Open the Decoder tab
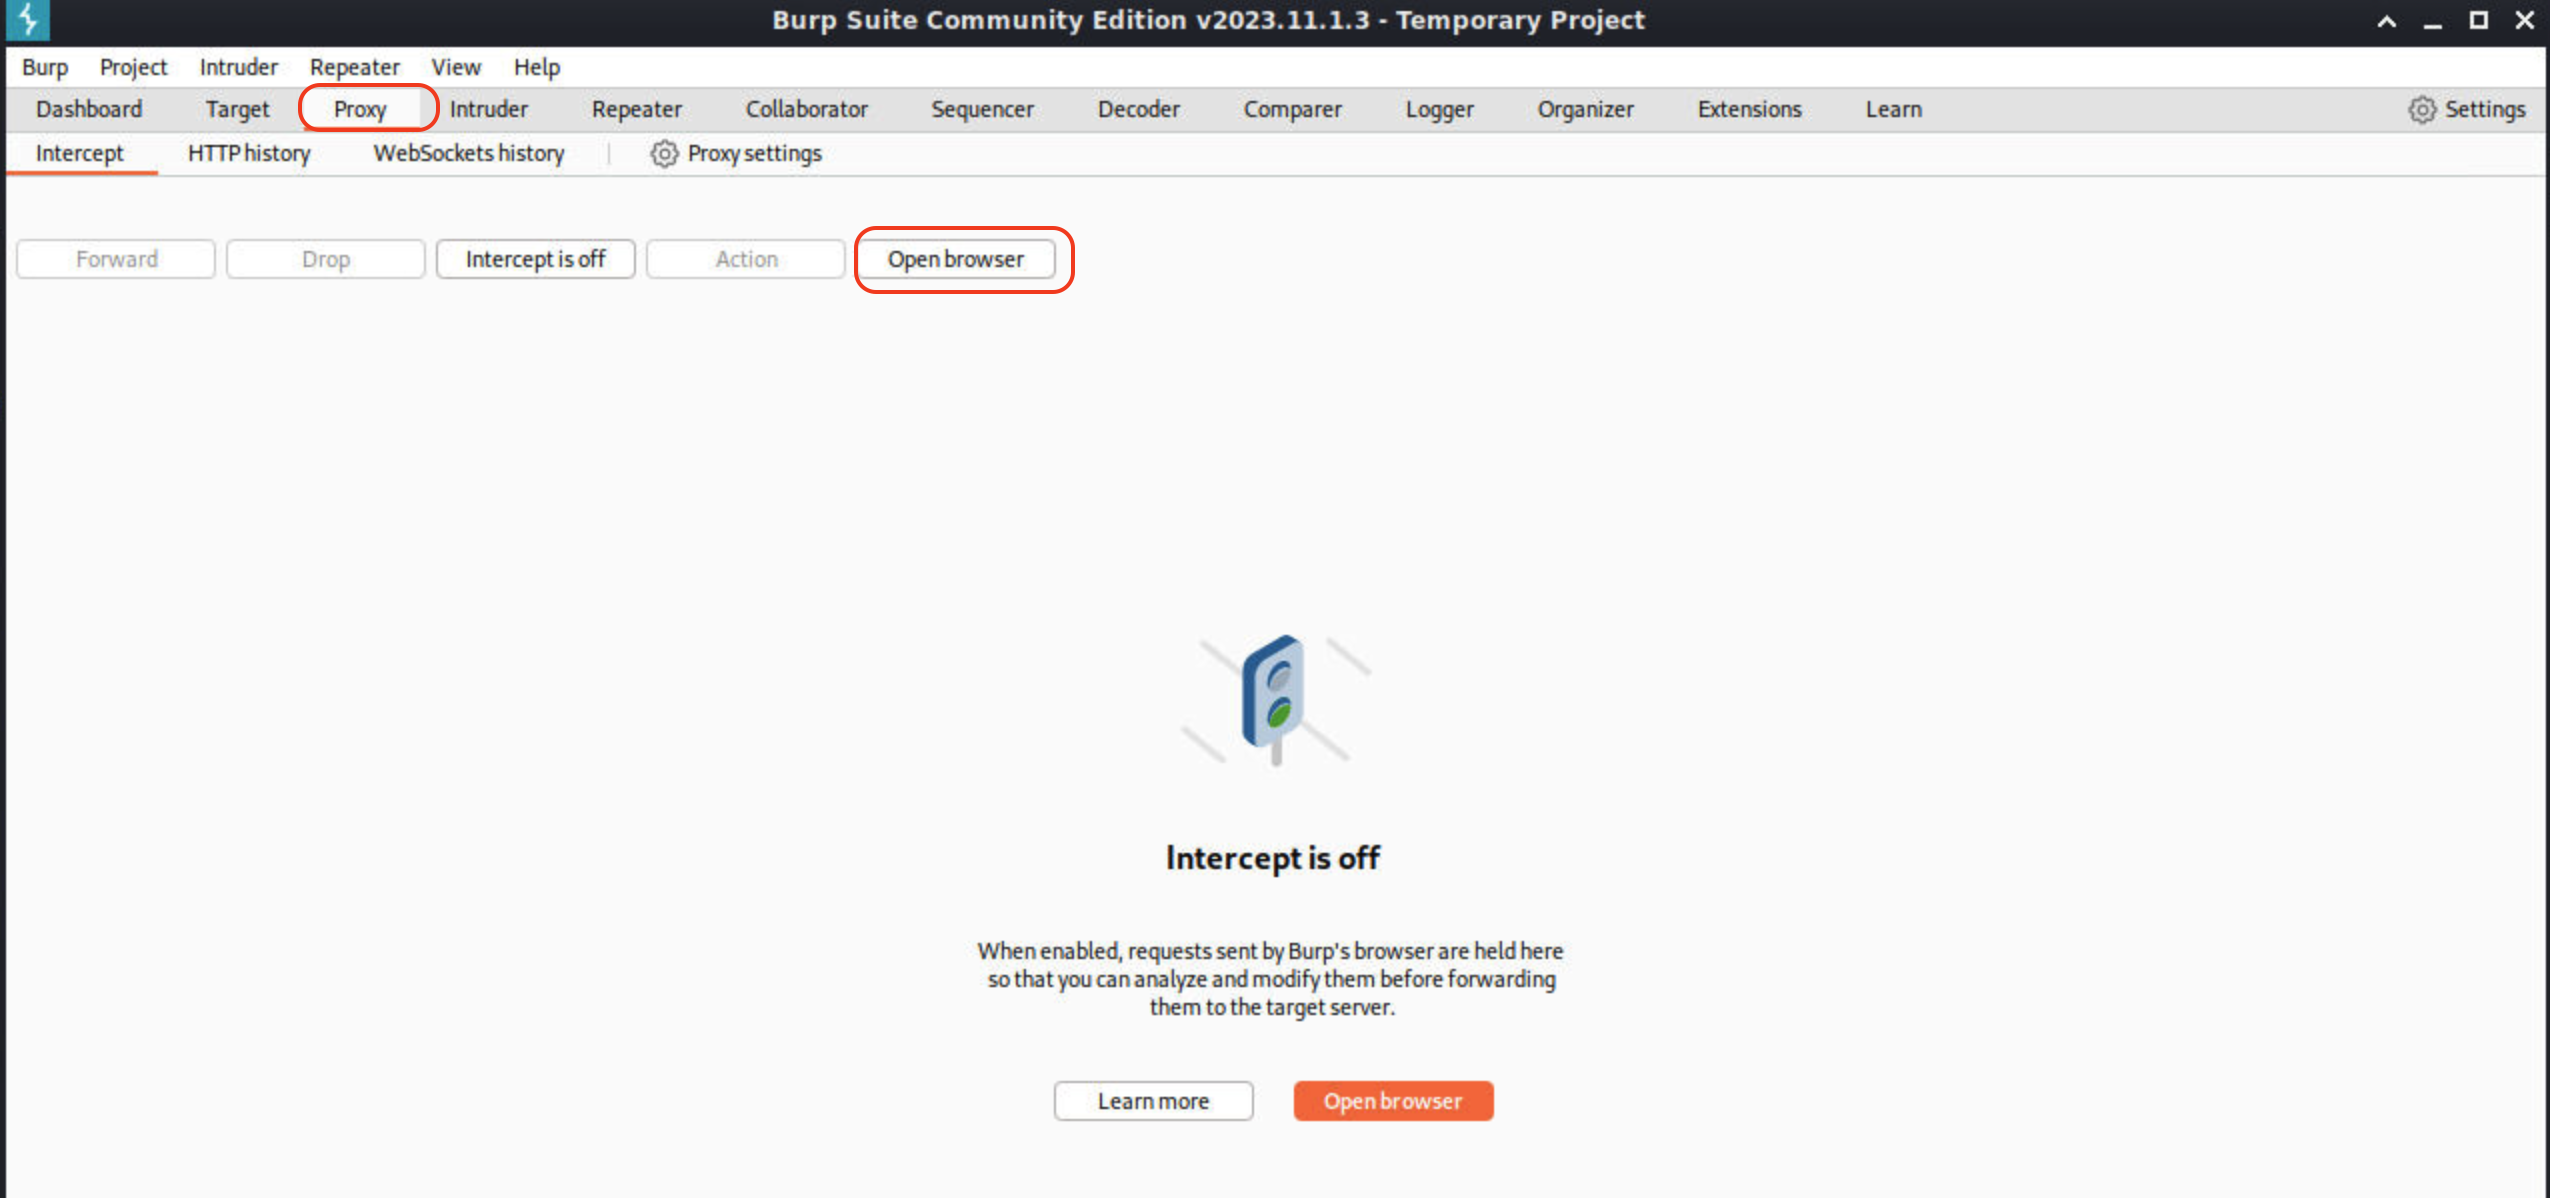The image size is (2550, 1198). point(1138,109)
